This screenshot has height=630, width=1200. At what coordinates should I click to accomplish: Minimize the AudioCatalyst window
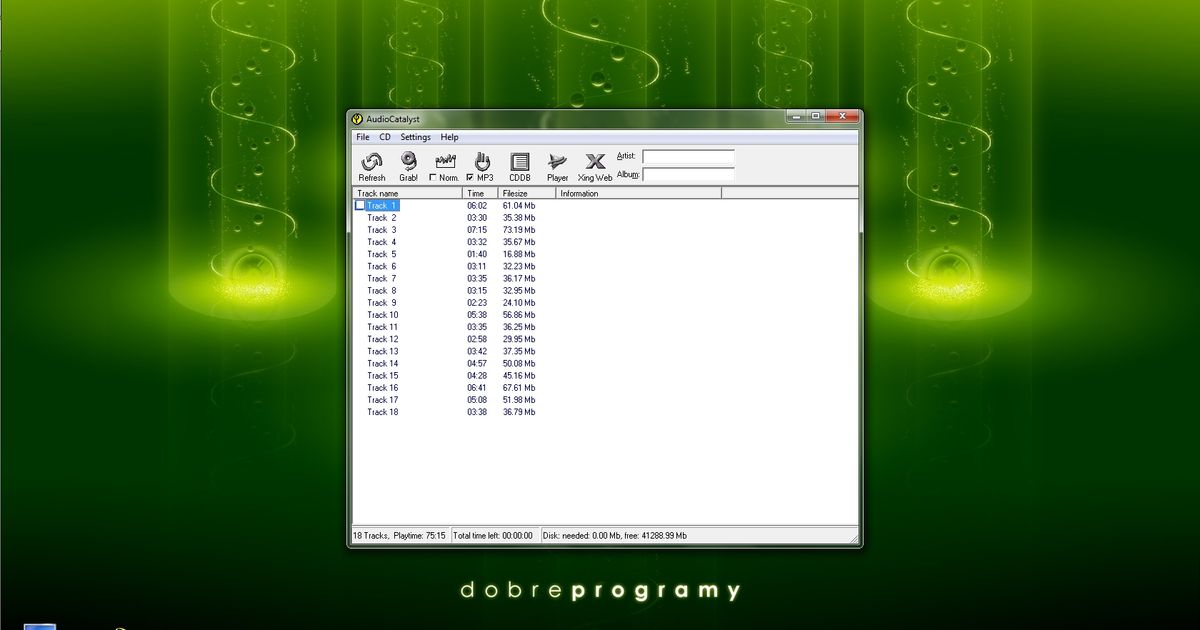[x=794, y=117]
